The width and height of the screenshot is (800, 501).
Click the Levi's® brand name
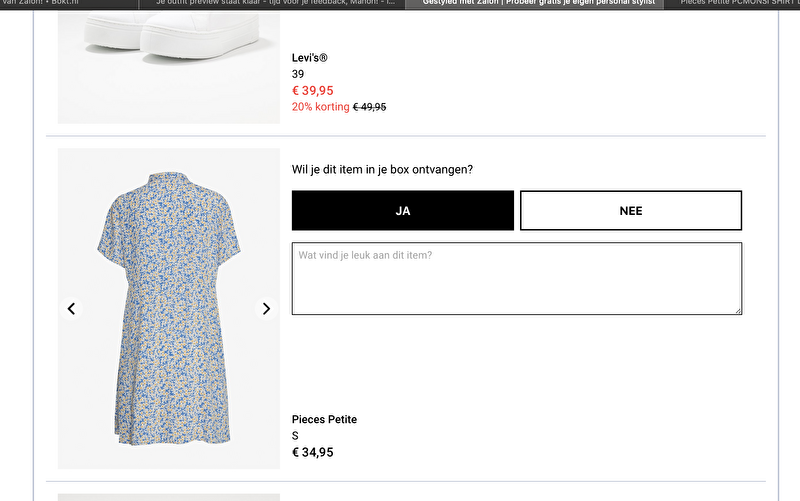309,58
